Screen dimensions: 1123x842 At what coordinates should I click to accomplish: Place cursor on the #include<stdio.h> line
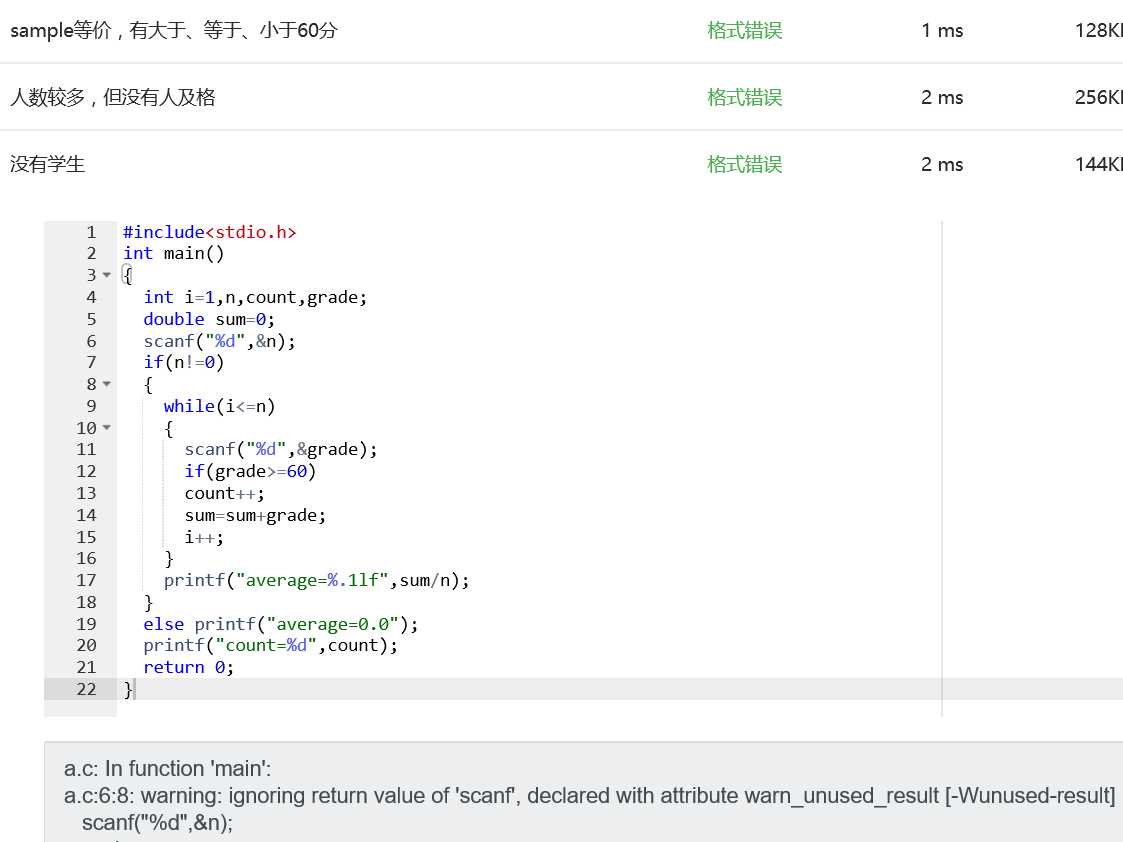click(x=210, y=232)
